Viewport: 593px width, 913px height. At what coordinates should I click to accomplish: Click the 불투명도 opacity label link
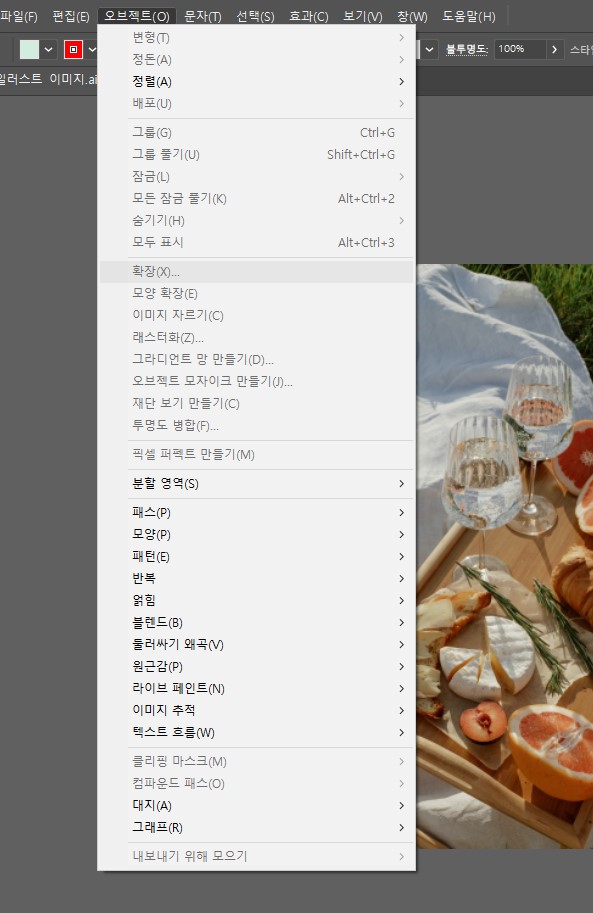[x=467, y=49]
